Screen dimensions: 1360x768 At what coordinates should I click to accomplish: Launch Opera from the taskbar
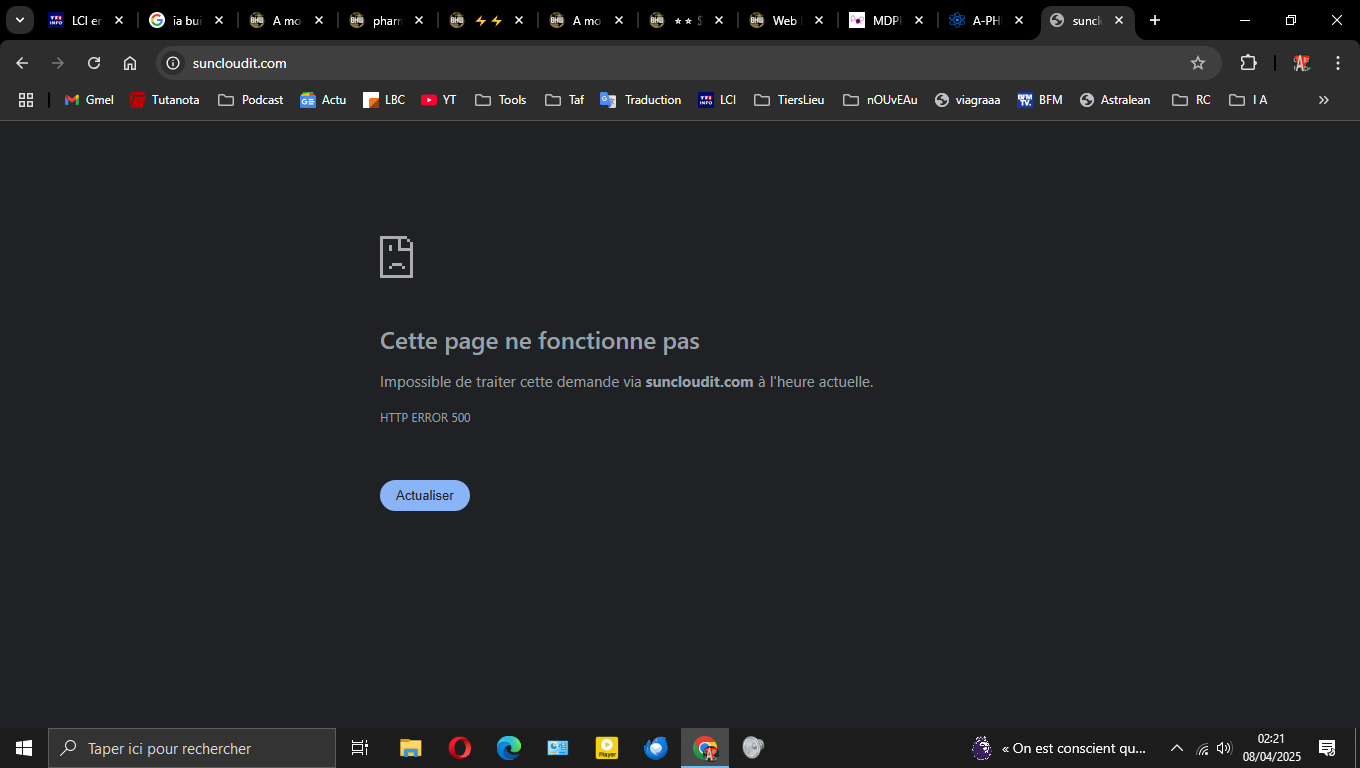460,748
